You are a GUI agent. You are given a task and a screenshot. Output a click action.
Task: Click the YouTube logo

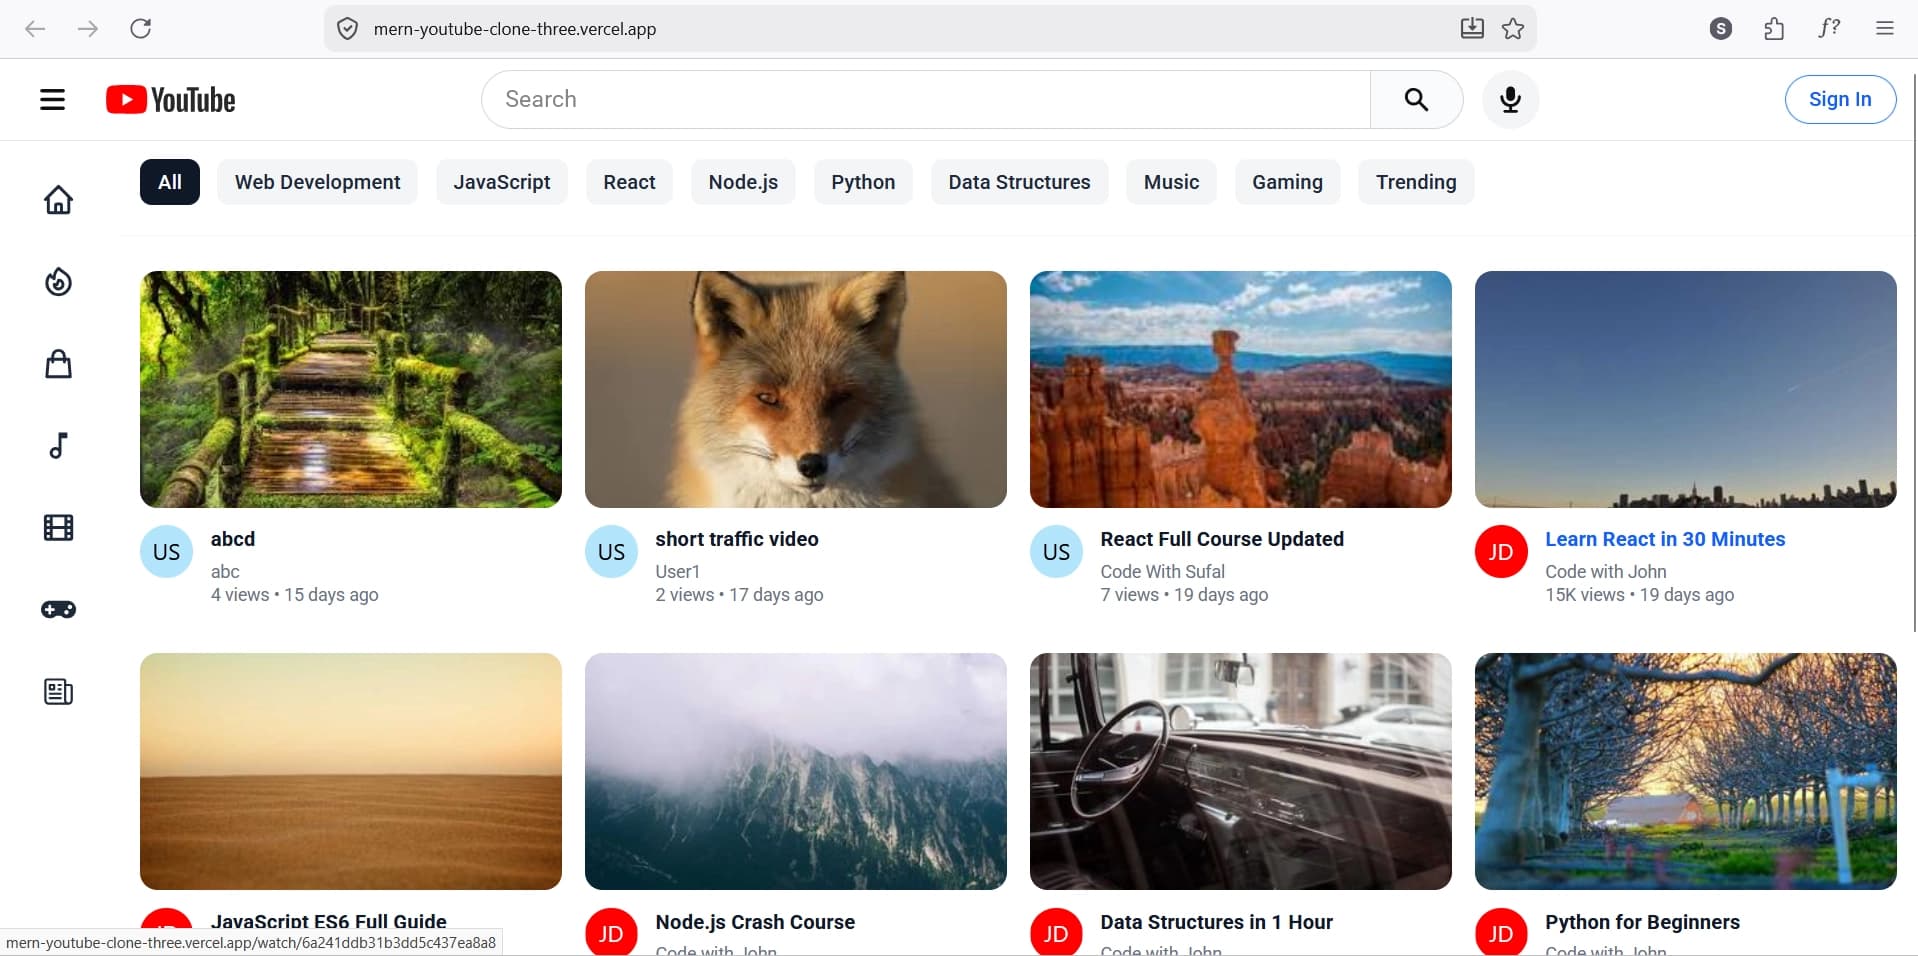(171, 99)
